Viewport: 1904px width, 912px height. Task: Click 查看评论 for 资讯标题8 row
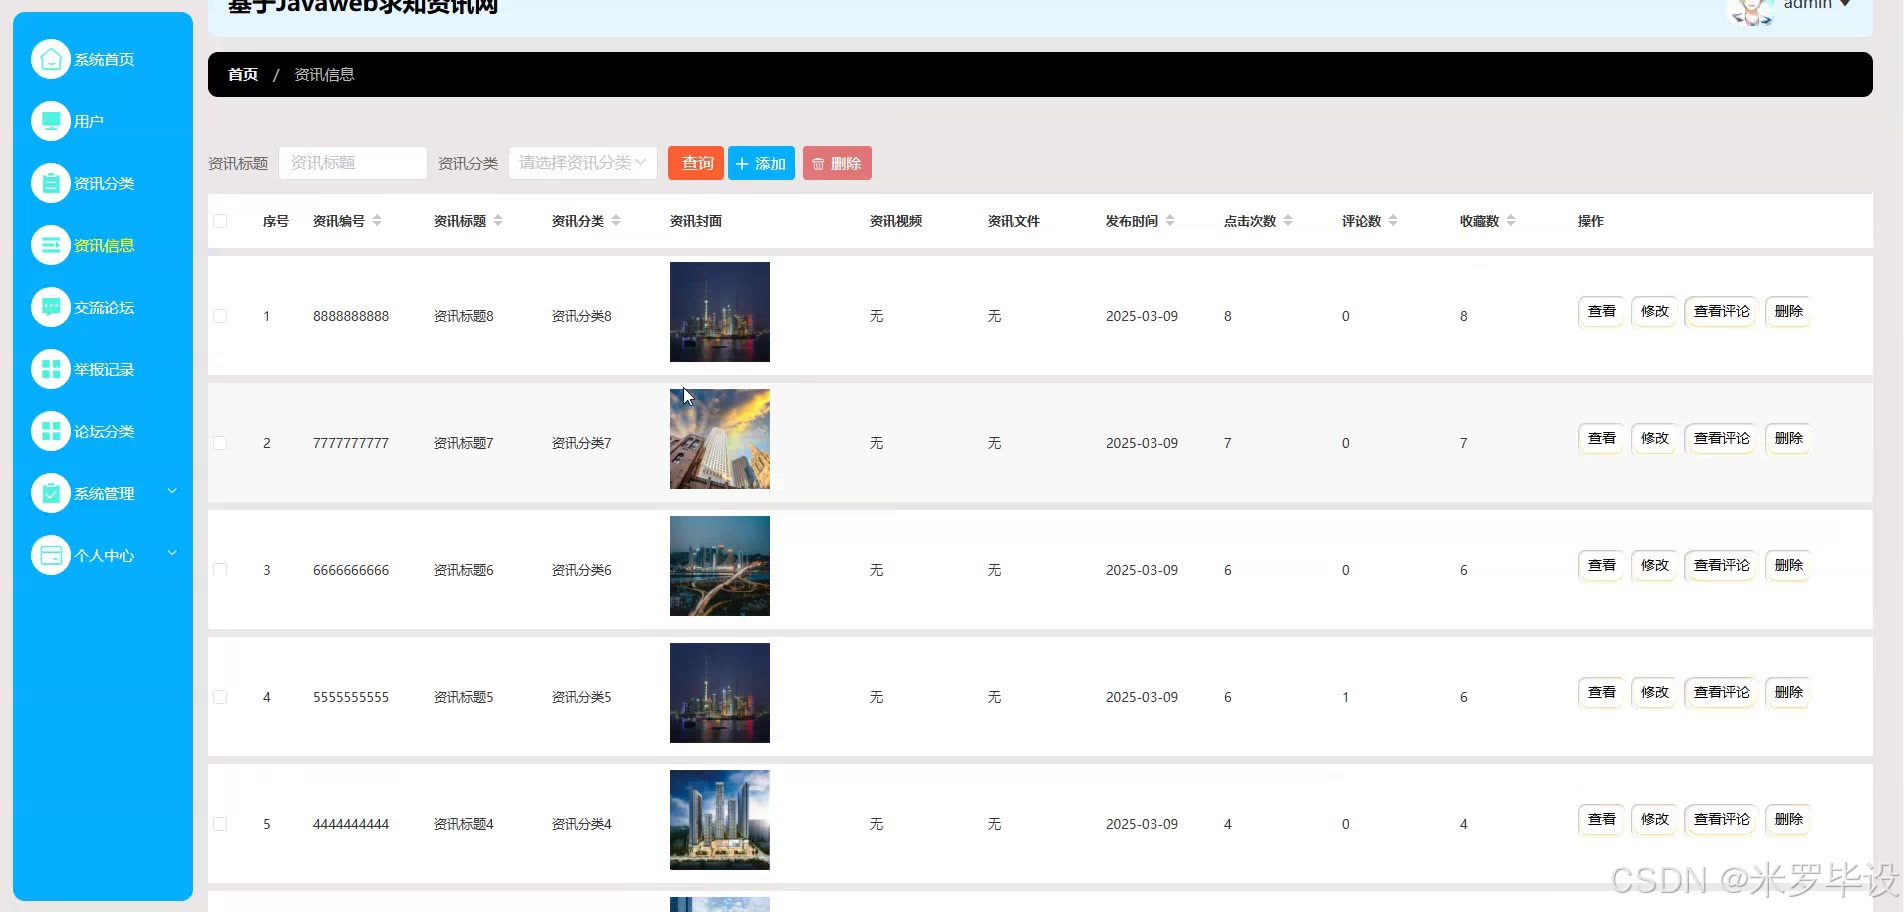click(x=1721, y=312)
